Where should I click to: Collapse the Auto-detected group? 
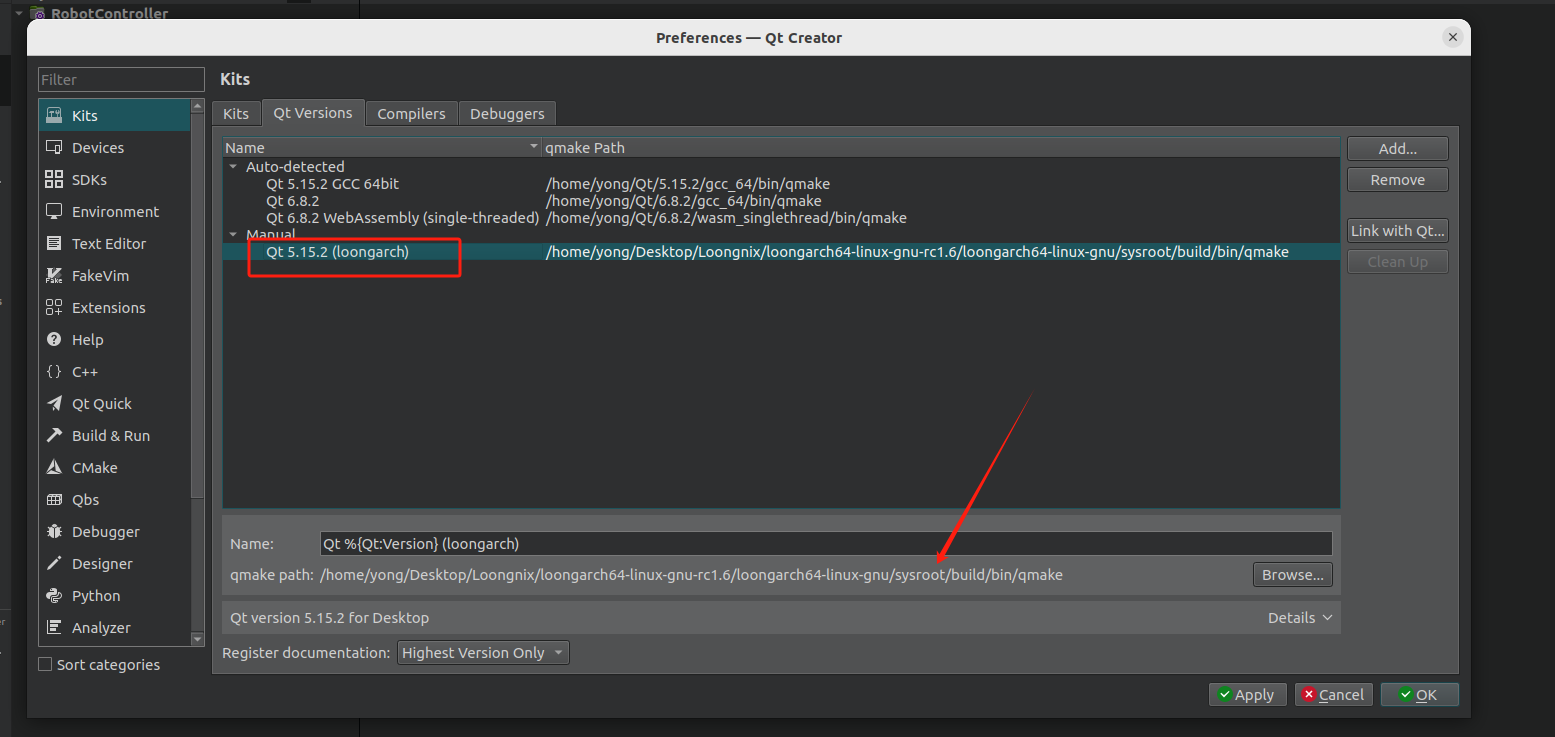233,167
